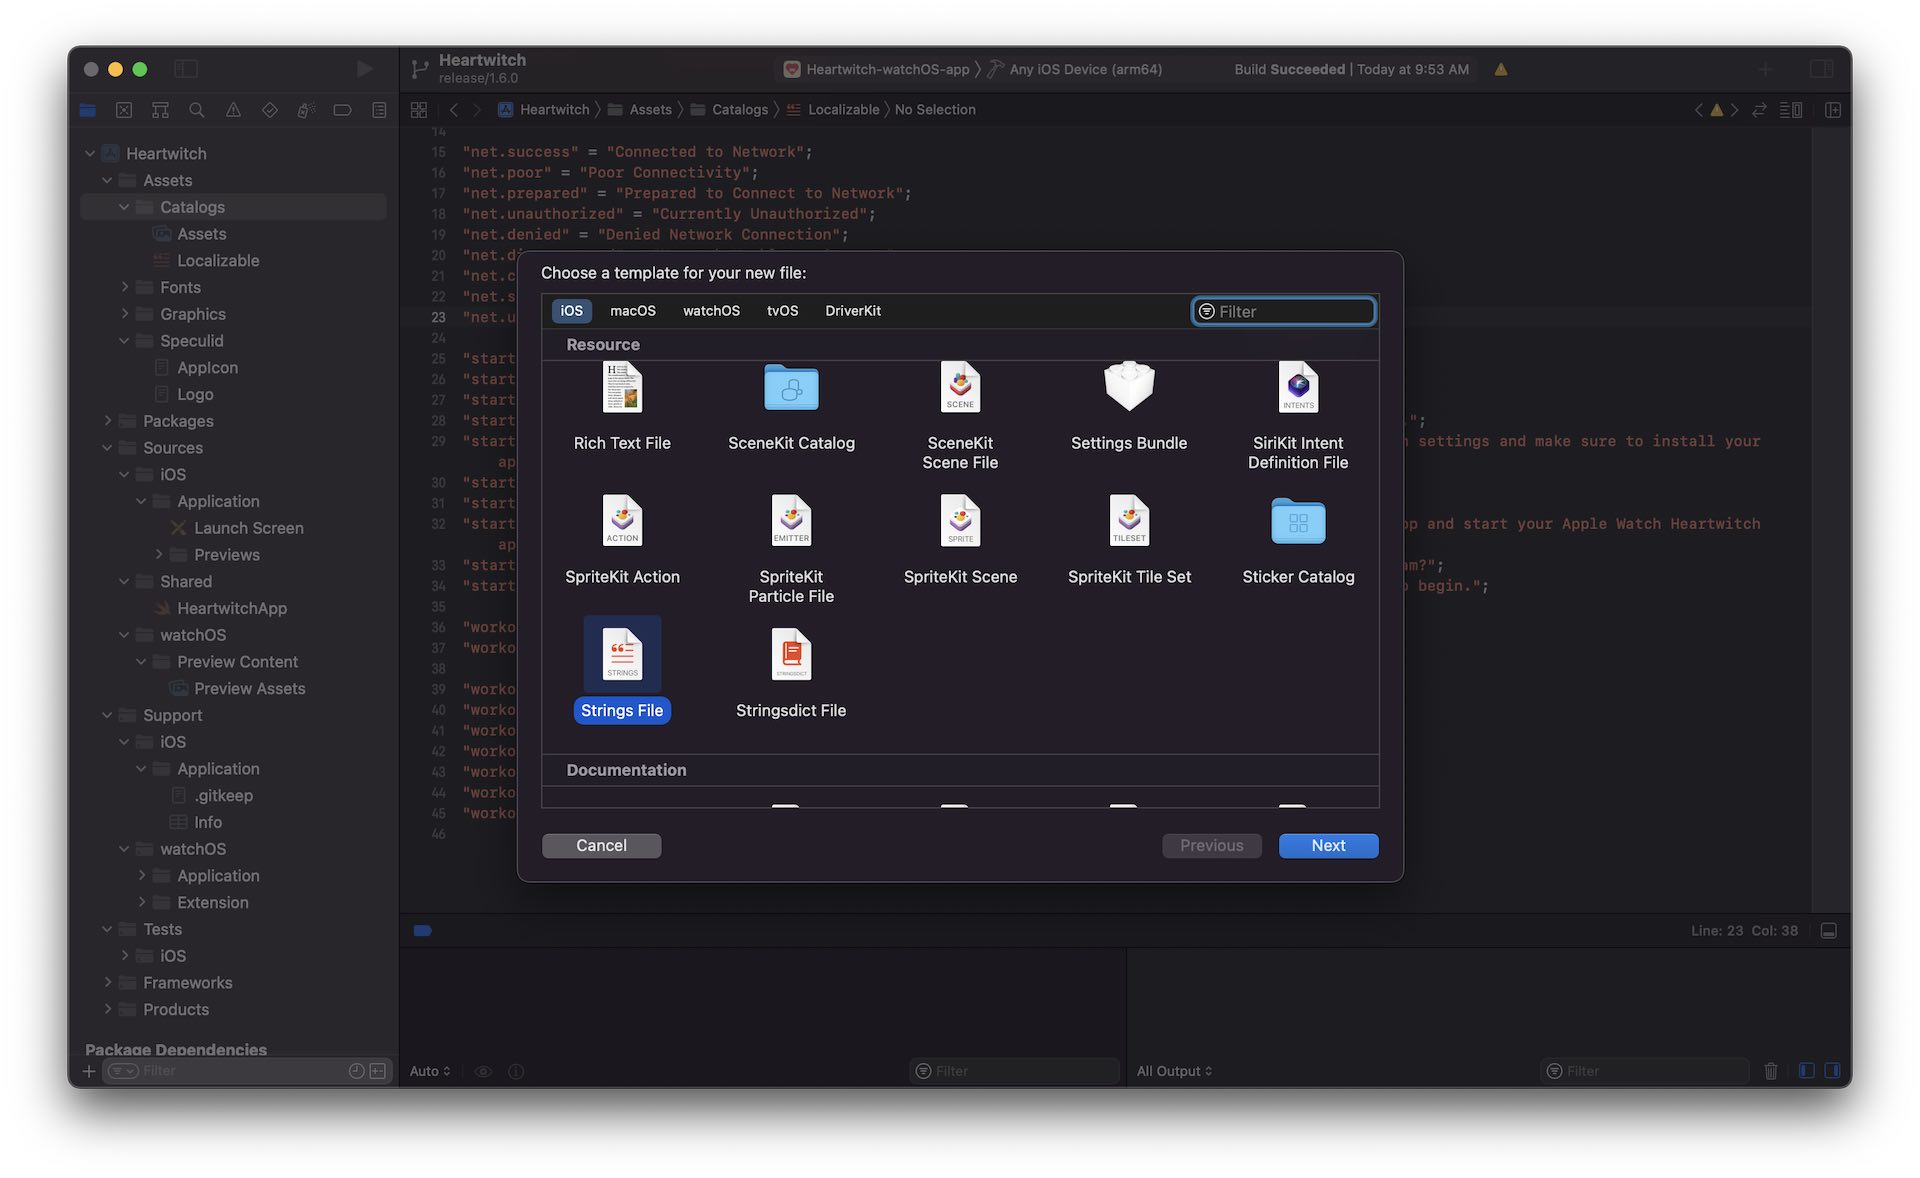Viewport: 1920px width, 1178px height.
Task: Select the SpriteKit Action template
Action: click(622, 541)
